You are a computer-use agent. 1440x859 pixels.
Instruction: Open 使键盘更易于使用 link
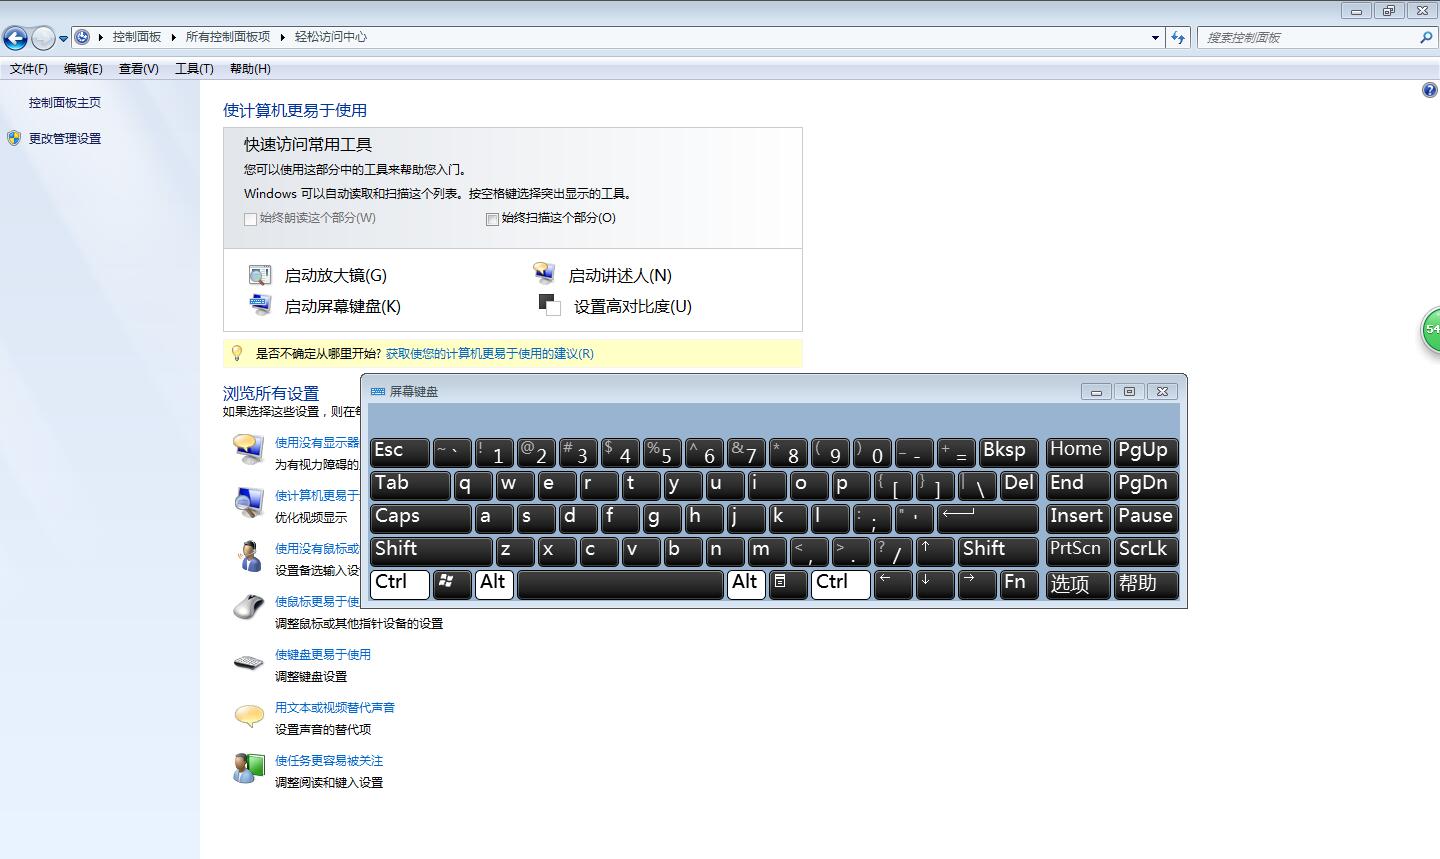click(323, 655)
